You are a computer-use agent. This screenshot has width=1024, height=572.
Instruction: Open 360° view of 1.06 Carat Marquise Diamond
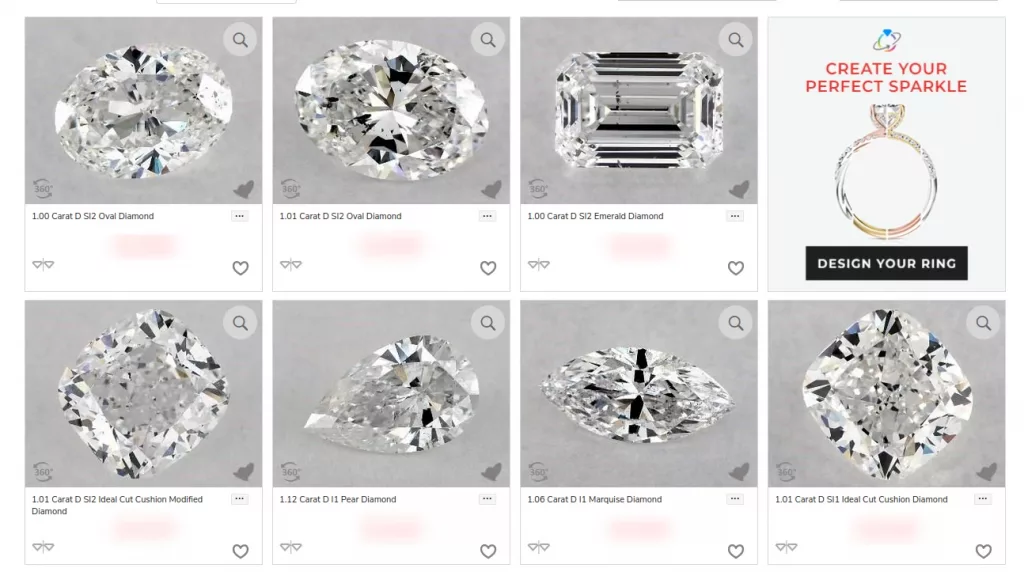[x=538, y=471]
